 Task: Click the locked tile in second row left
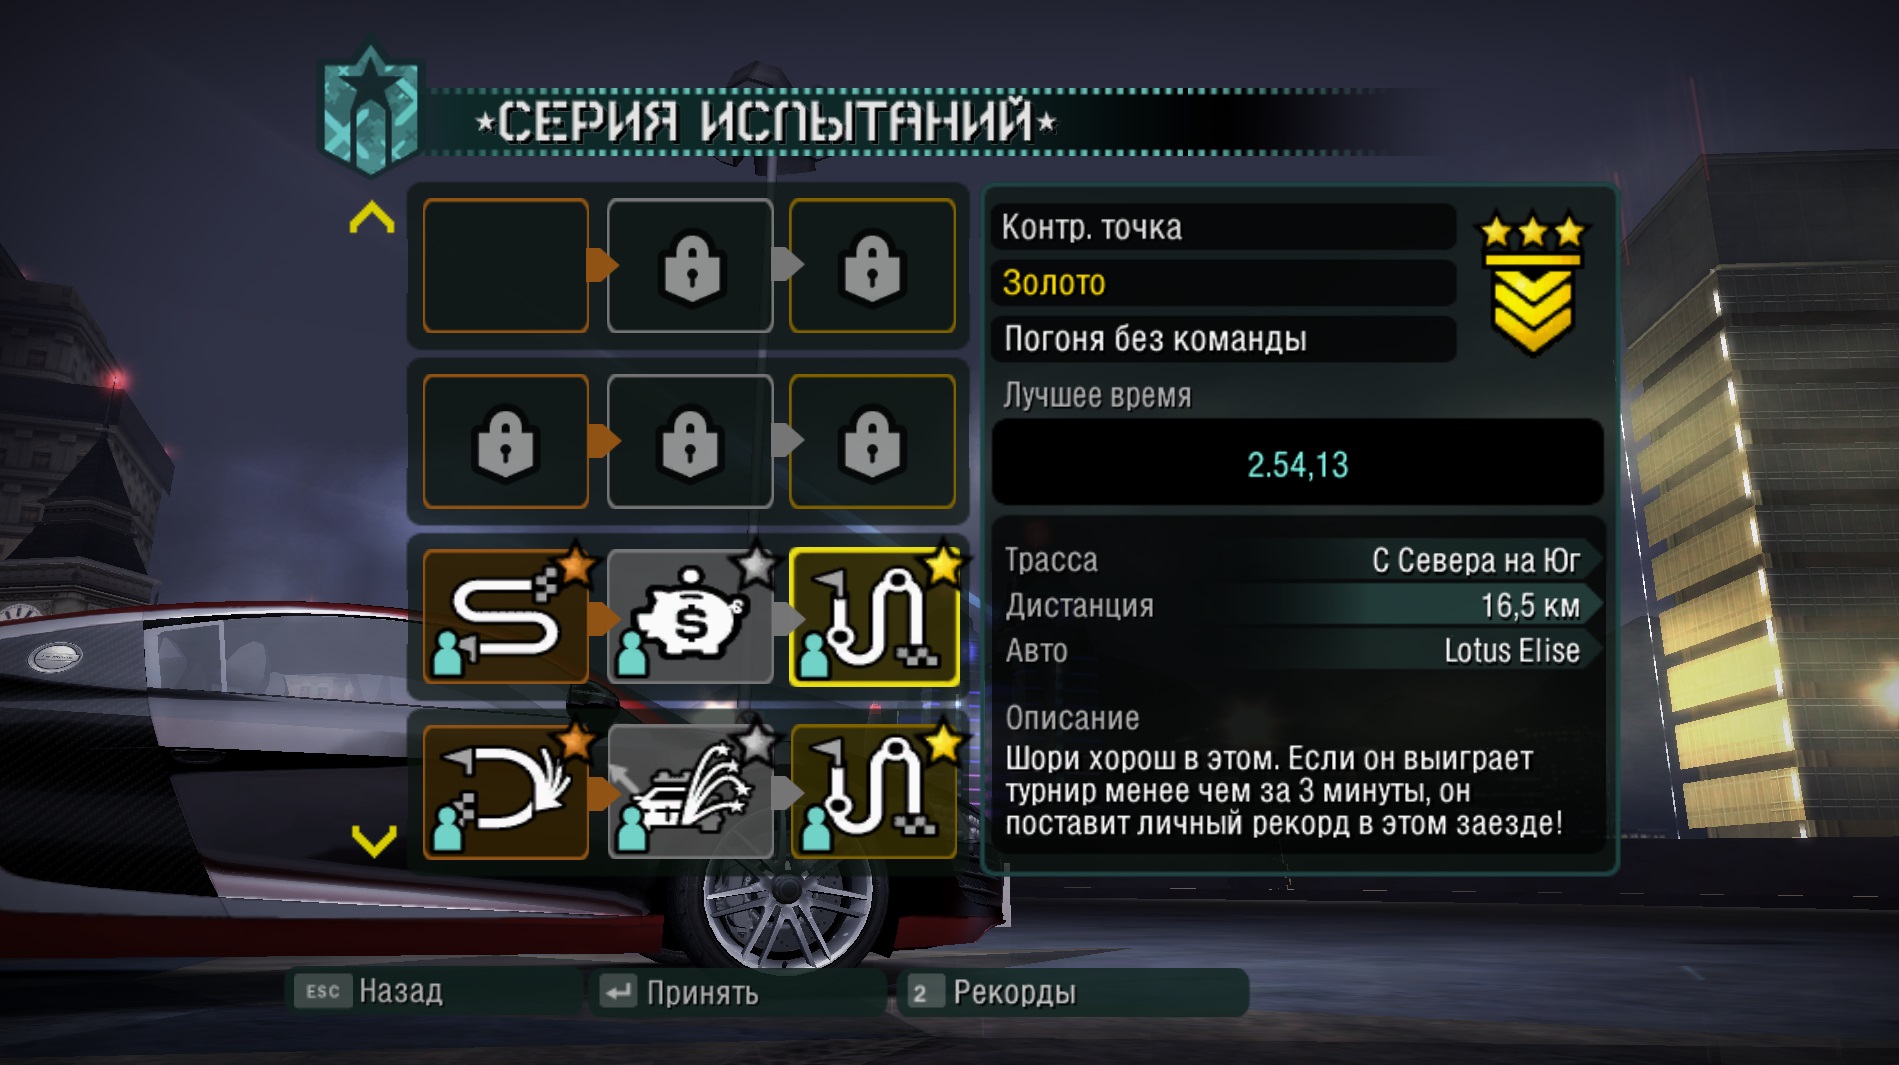tap(506, 441)
